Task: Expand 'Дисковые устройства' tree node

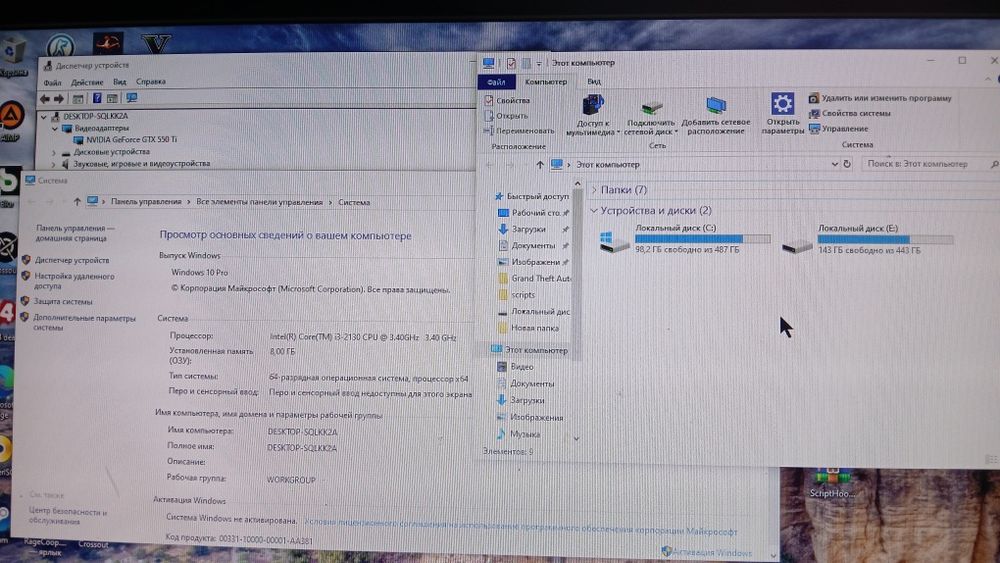Action: click(54, 153)
